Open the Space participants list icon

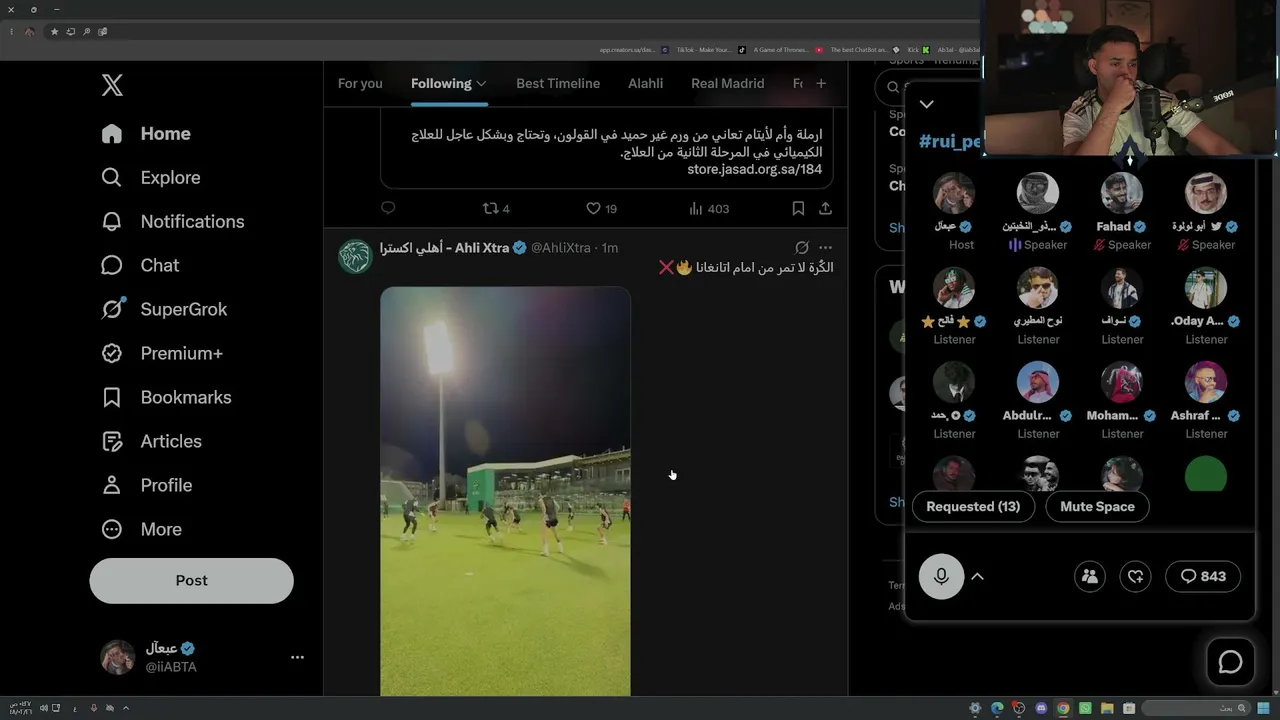pos(1090,576)
